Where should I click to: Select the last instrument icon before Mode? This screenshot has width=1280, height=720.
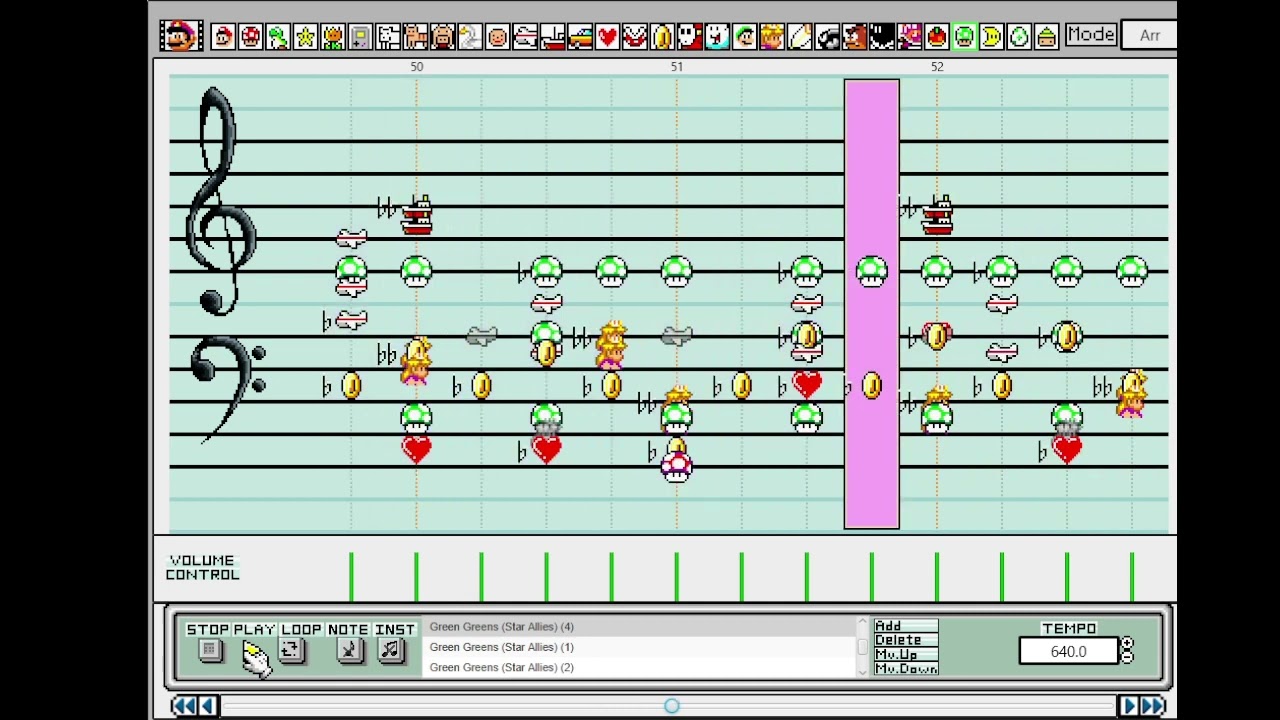click(1046, 37)
